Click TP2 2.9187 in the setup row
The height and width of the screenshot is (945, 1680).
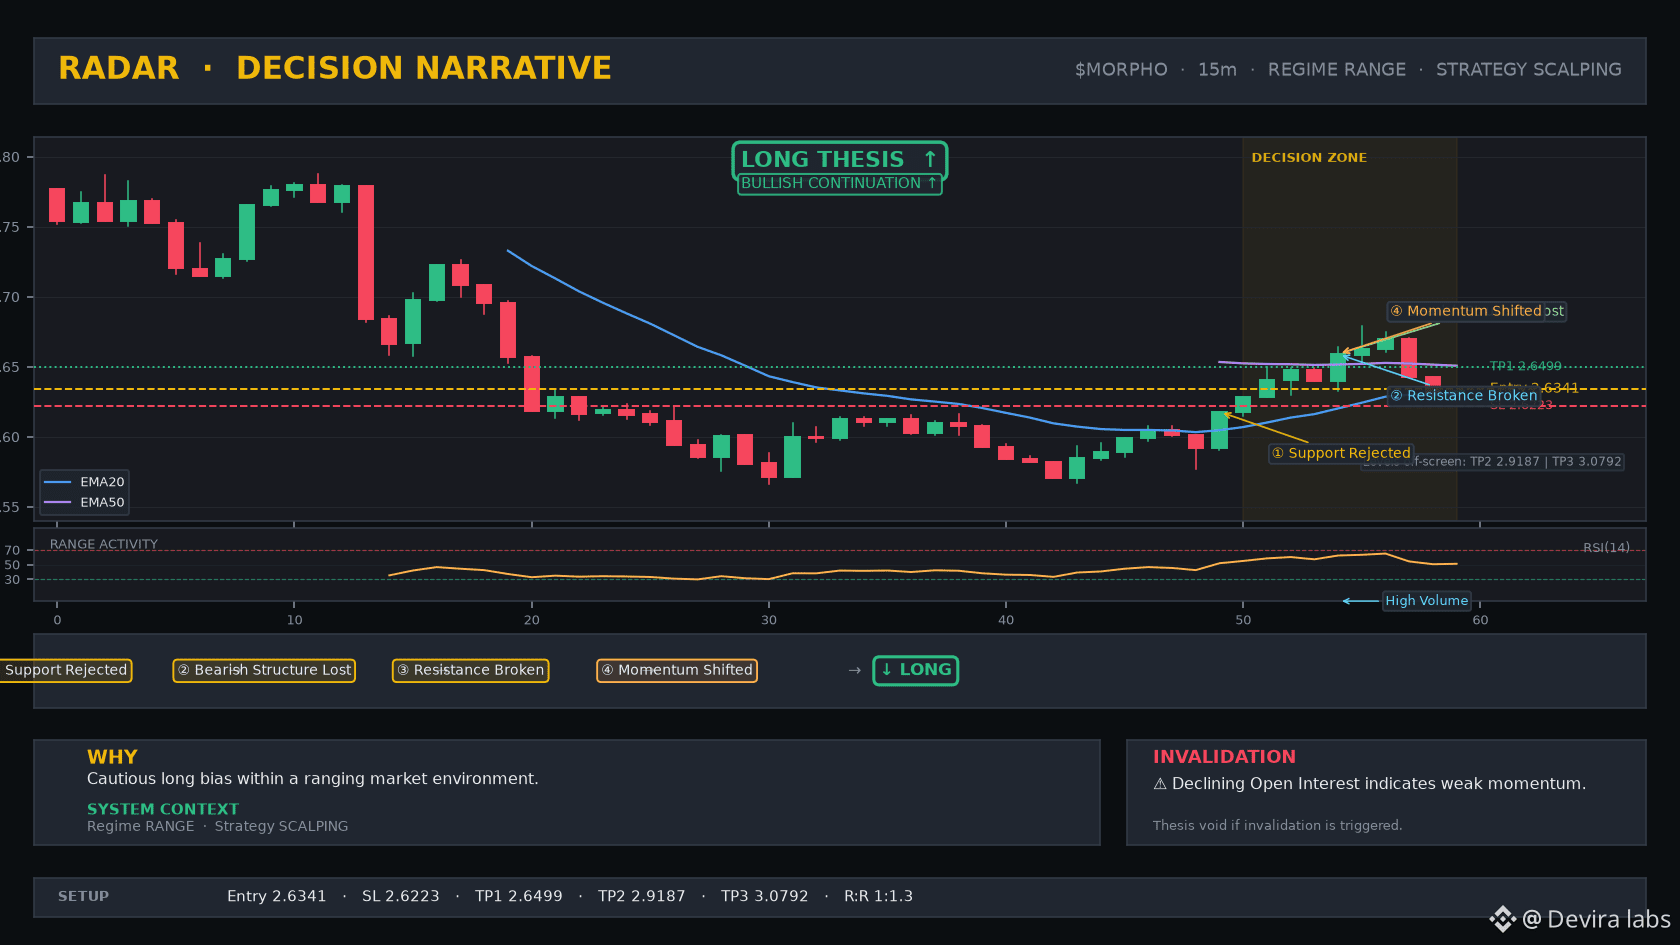pos(642,897)
